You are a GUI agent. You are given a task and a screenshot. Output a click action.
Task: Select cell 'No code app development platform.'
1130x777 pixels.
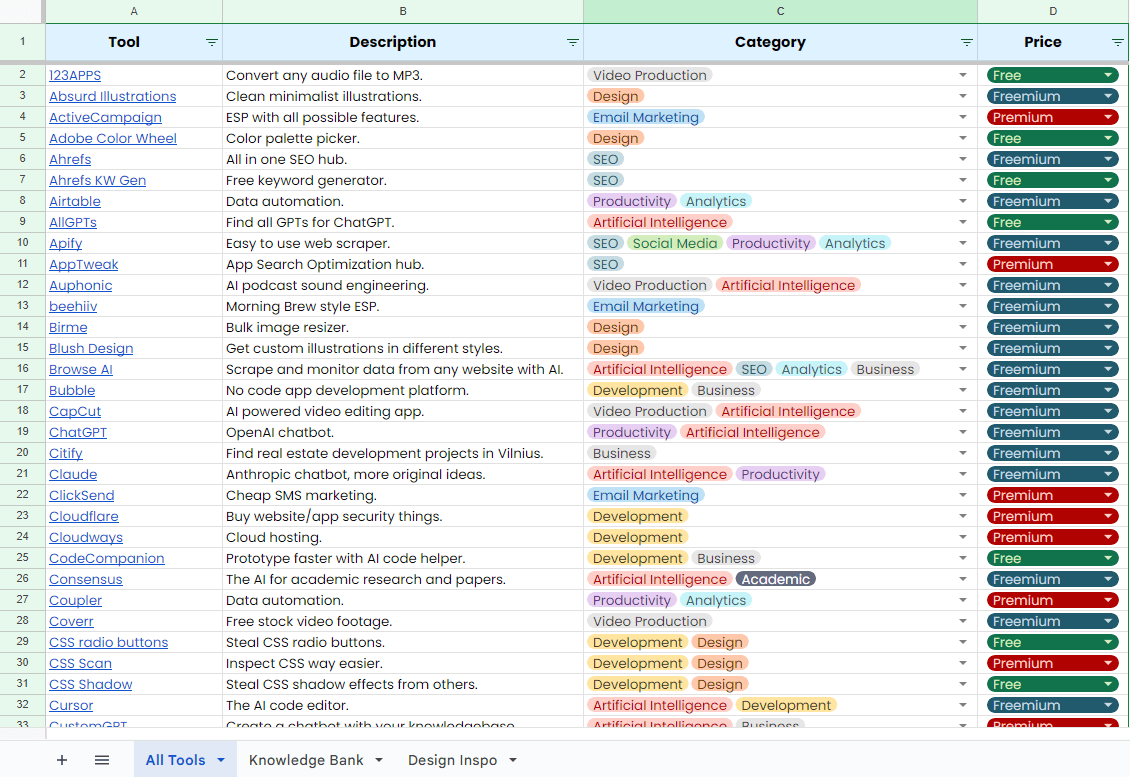(403, 390)
